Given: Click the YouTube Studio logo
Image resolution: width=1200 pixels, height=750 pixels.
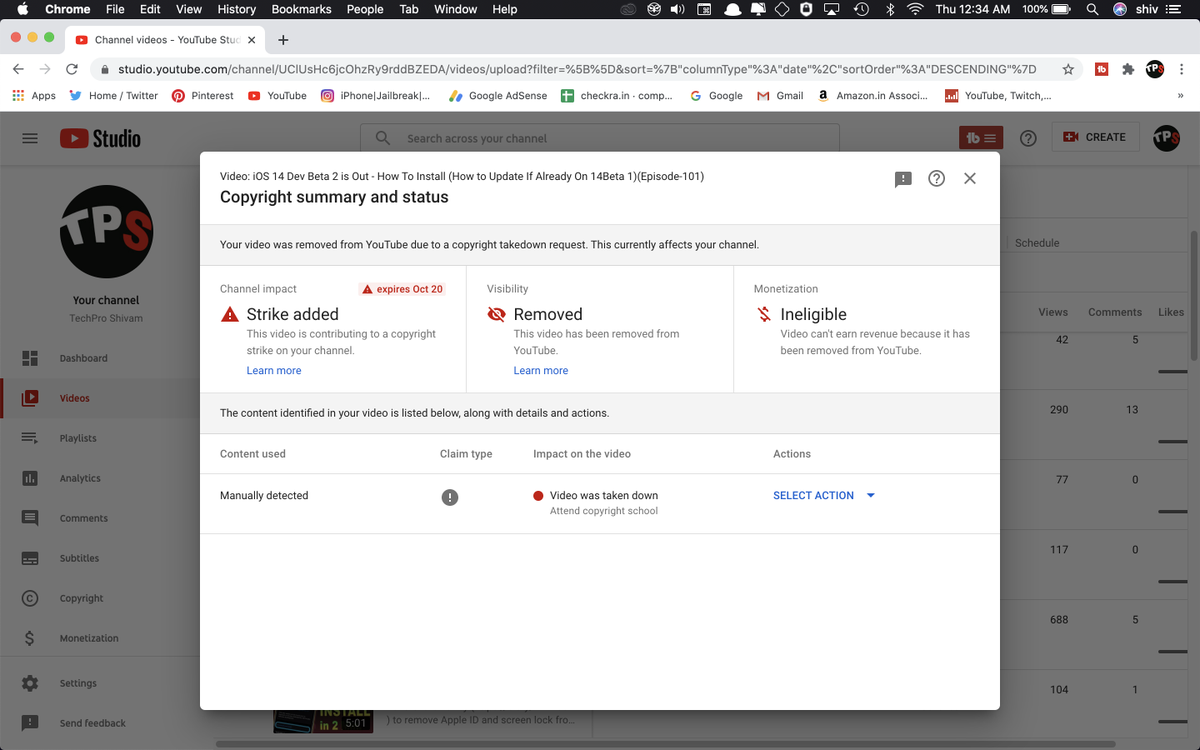Looking at the screenshot, I should pyautogui.click(x=100, y=138).
